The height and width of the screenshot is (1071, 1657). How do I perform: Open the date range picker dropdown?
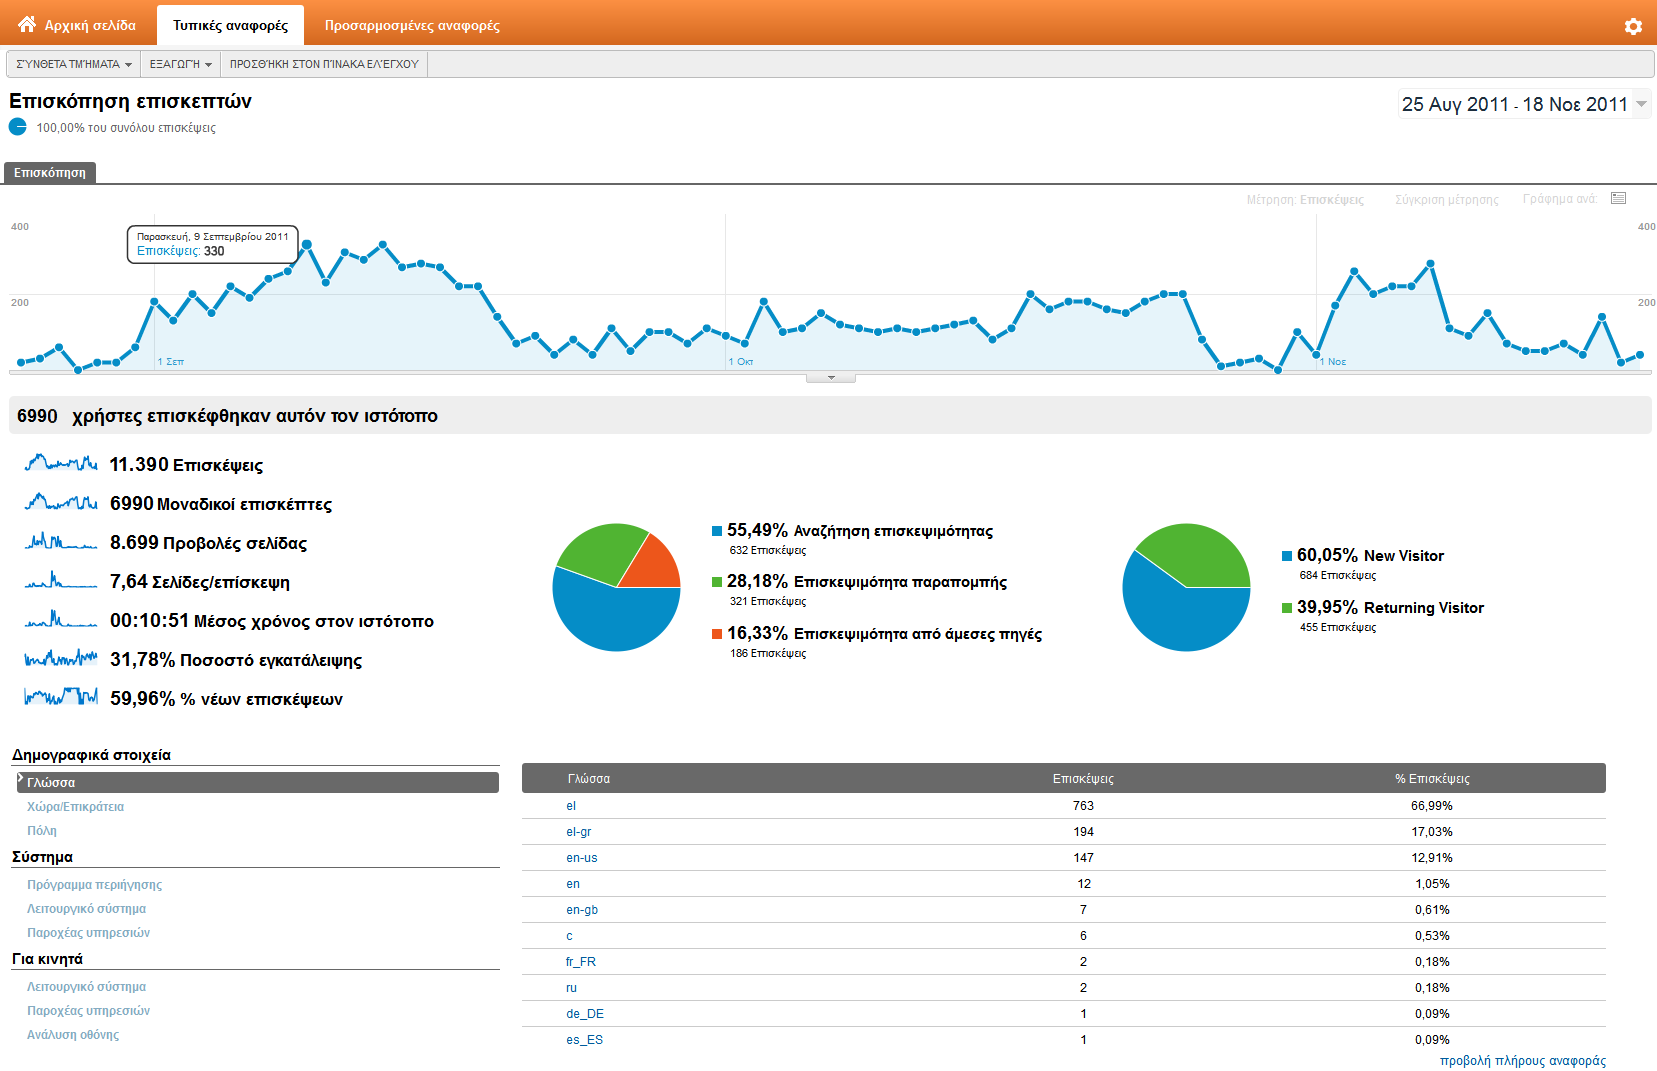(1641, 104)
